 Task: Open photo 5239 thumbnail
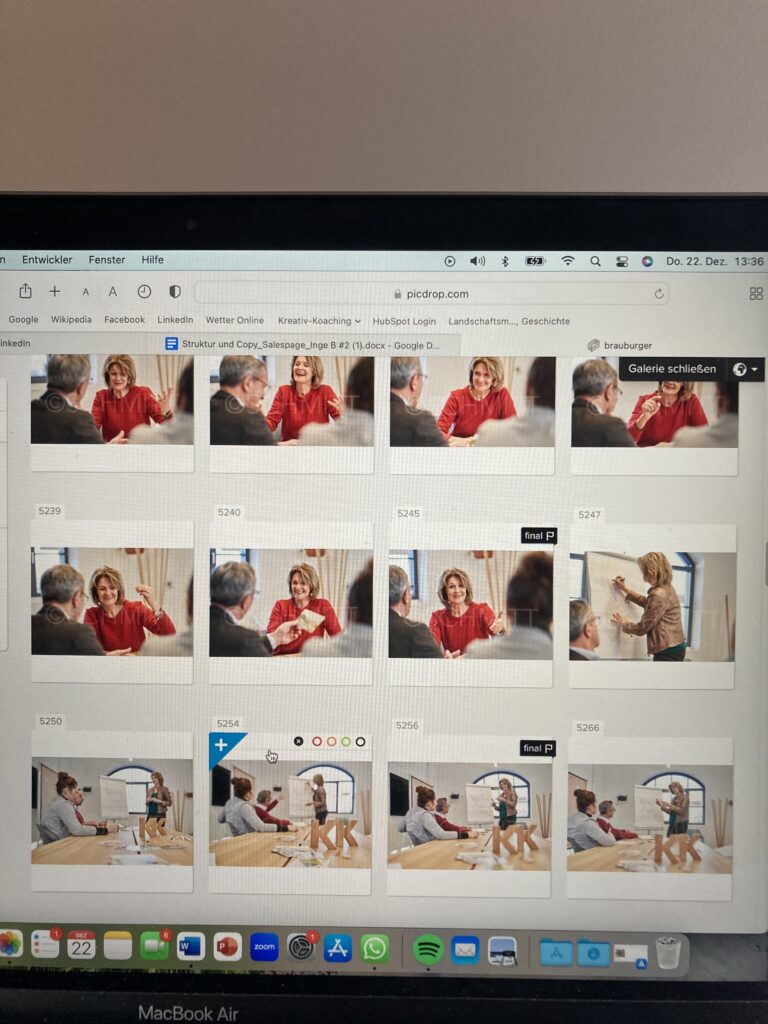pyautogui.click(x=112, y=601)
